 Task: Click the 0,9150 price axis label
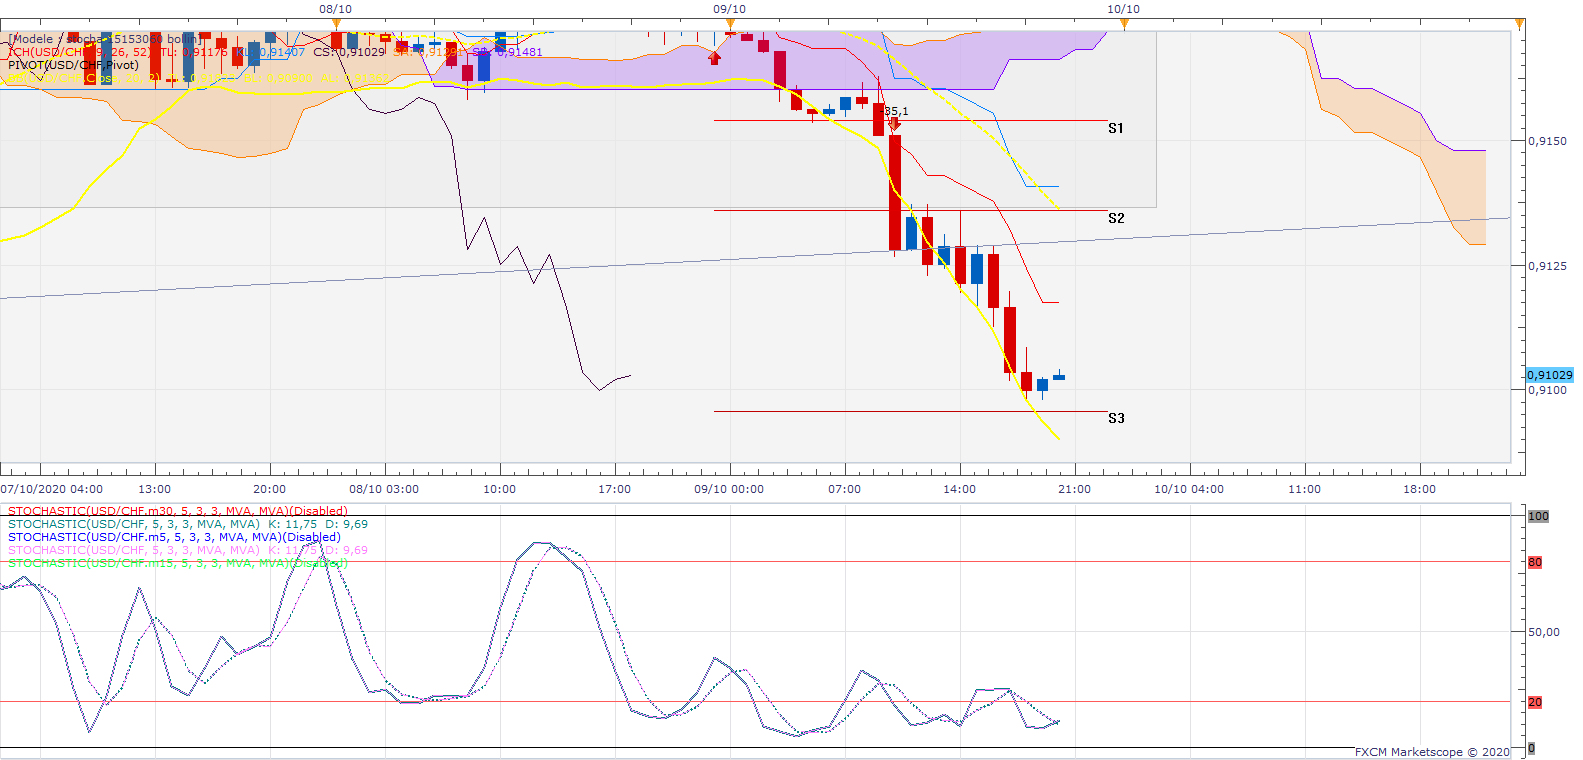point(1547,141)
